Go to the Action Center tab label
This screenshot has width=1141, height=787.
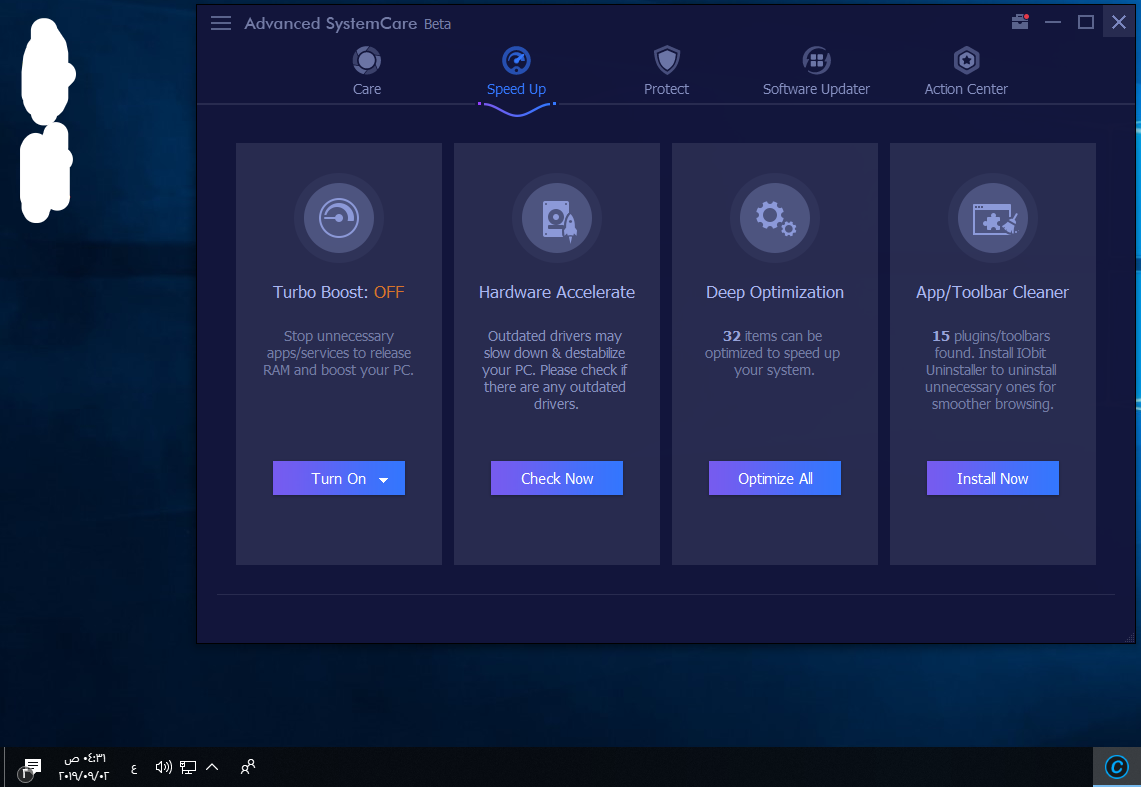coord(966,89)
